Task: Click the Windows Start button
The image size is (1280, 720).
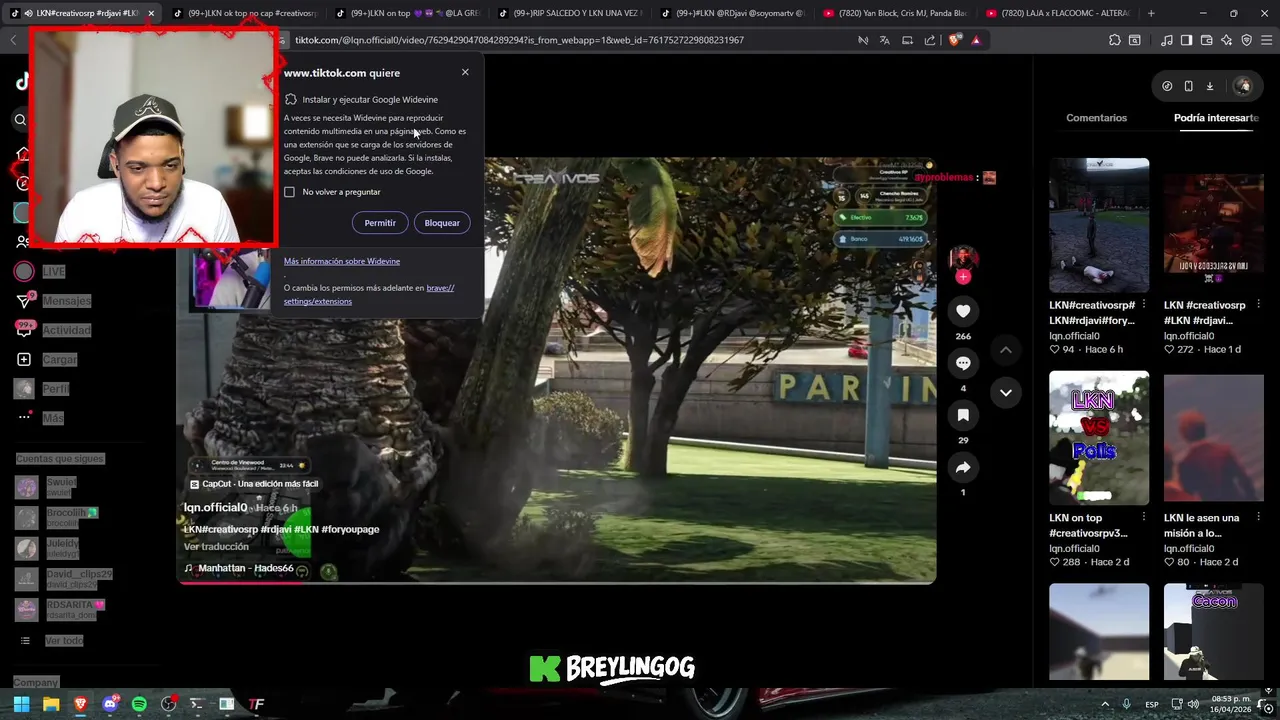Action: 21,704
